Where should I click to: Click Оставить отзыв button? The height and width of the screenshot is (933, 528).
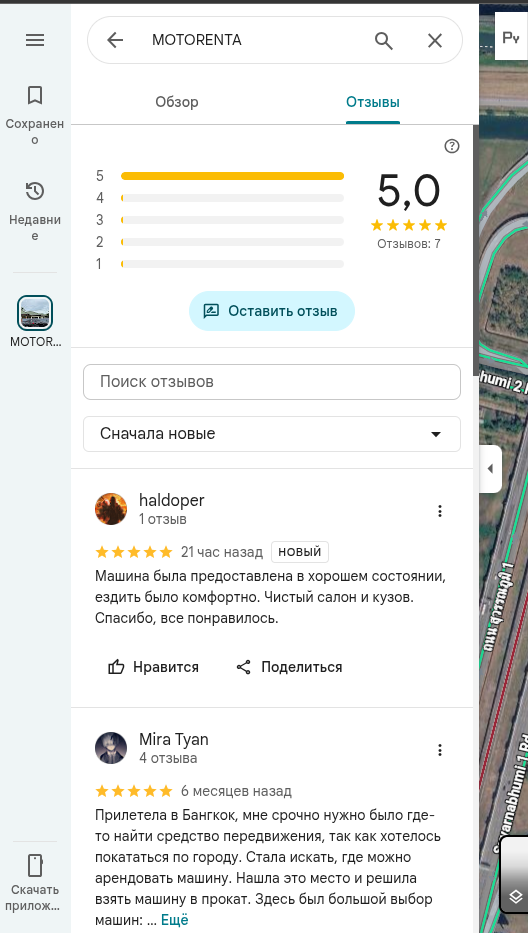[x=272, y=311]
